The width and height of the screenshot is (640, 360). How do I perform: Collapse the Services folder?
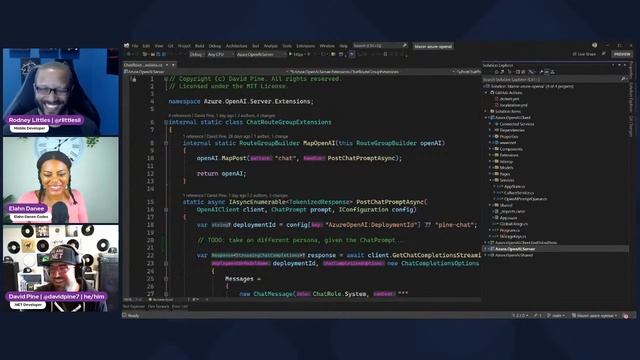coord(491,180)
